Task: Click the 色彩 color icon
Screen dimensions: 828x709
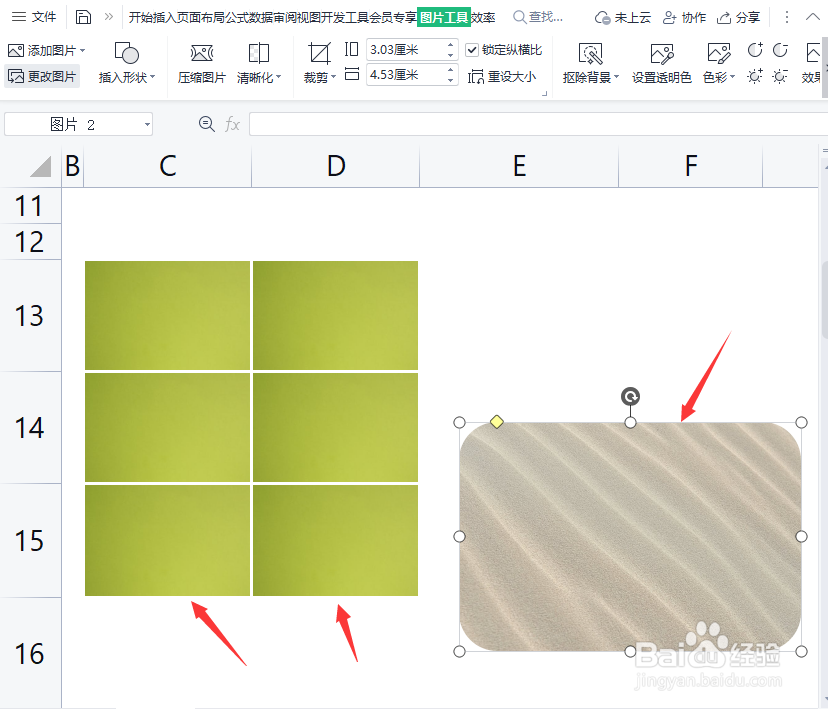Action: pos(719,54)
